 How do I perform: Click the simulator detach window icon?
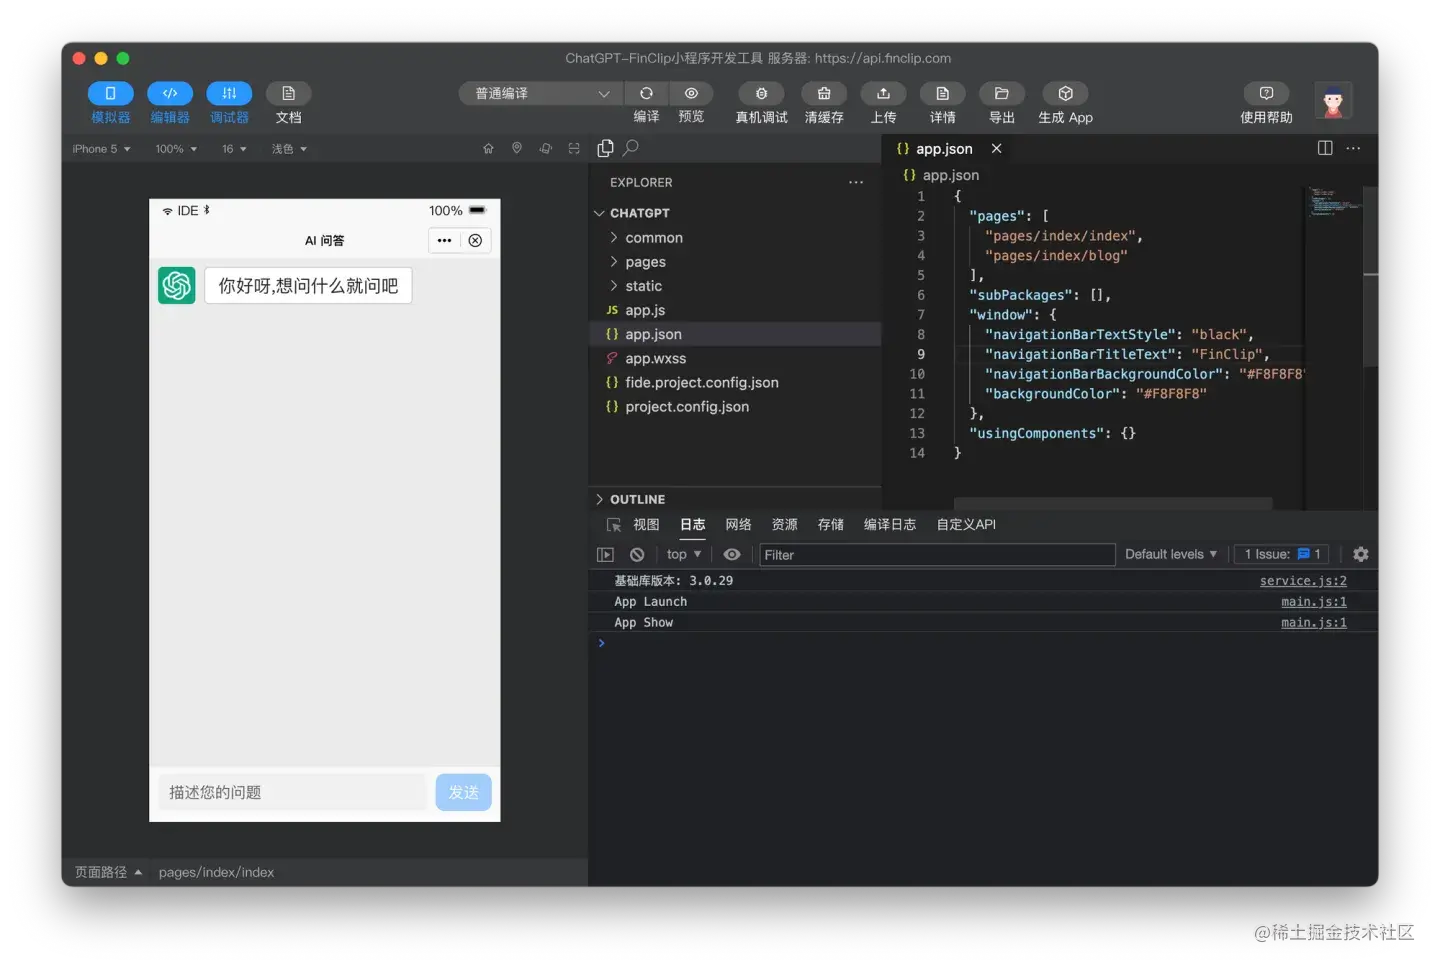point(574,148)
